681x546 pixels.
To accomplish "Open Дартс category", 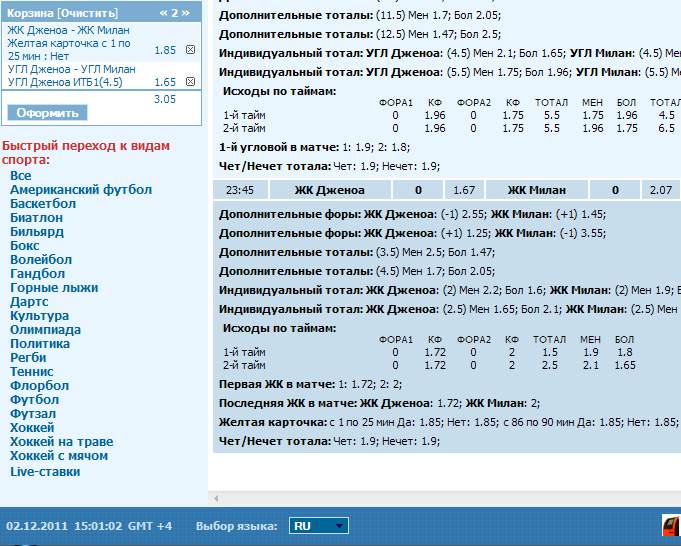I will pos(29,302).
